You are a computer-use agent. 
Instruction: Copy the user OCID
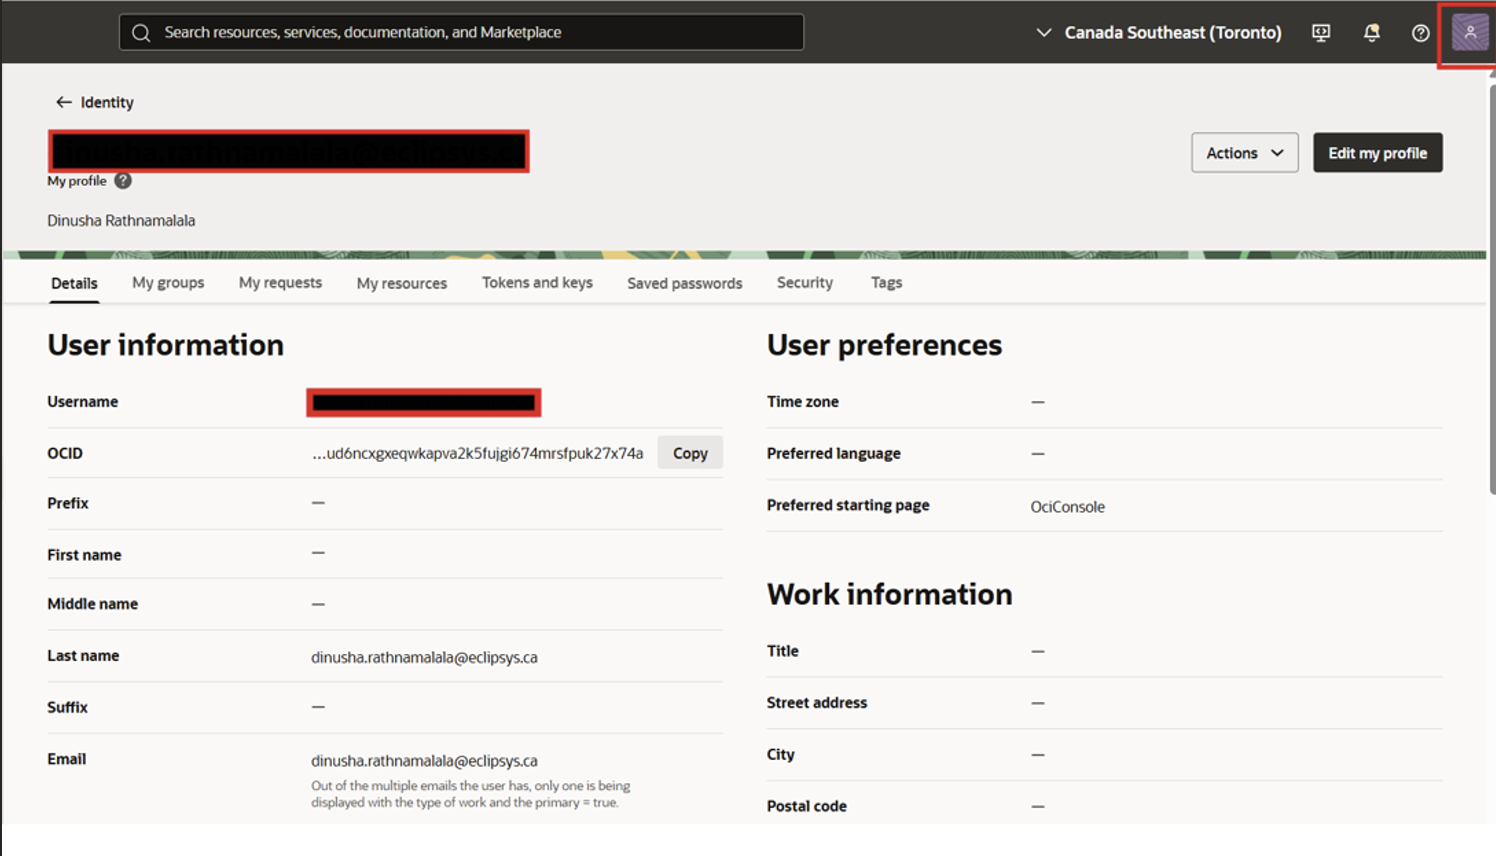click(x=689, y=452)
